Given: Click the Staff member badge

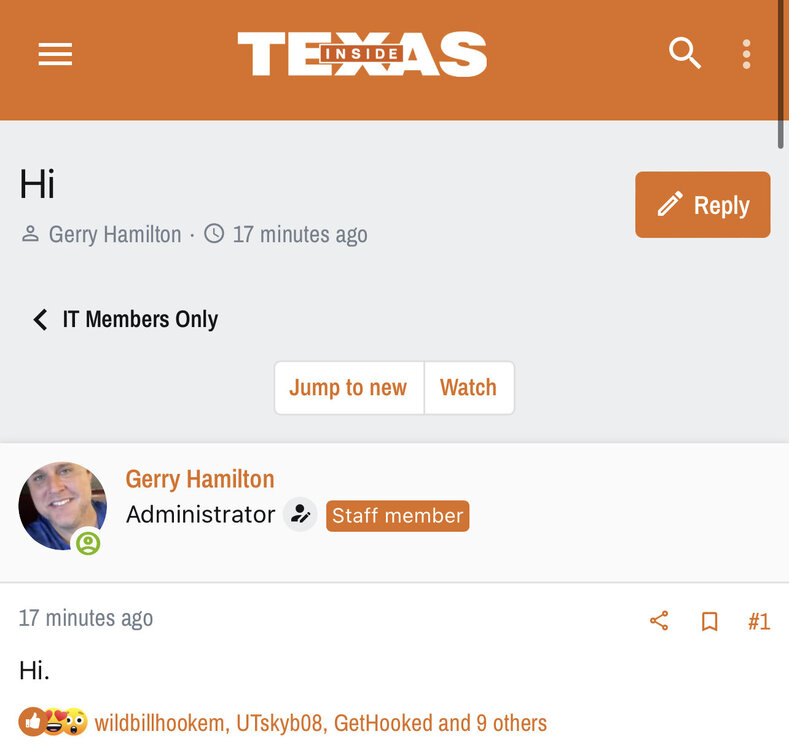Looking at the screenshot, I should pos(397,516).
